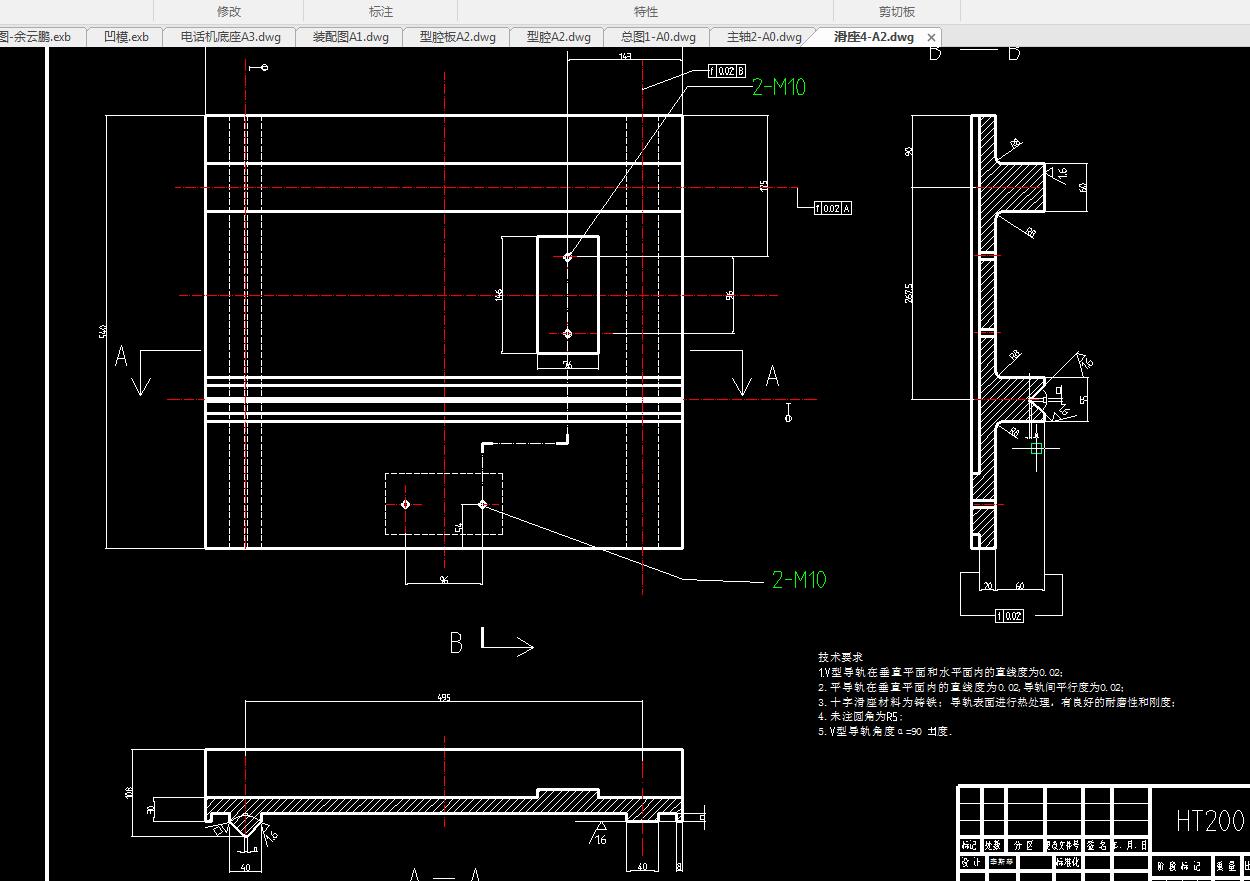1250x881 pixels.
Task: Switch to the 凹模.exb document tab
Action: point(125,37)
